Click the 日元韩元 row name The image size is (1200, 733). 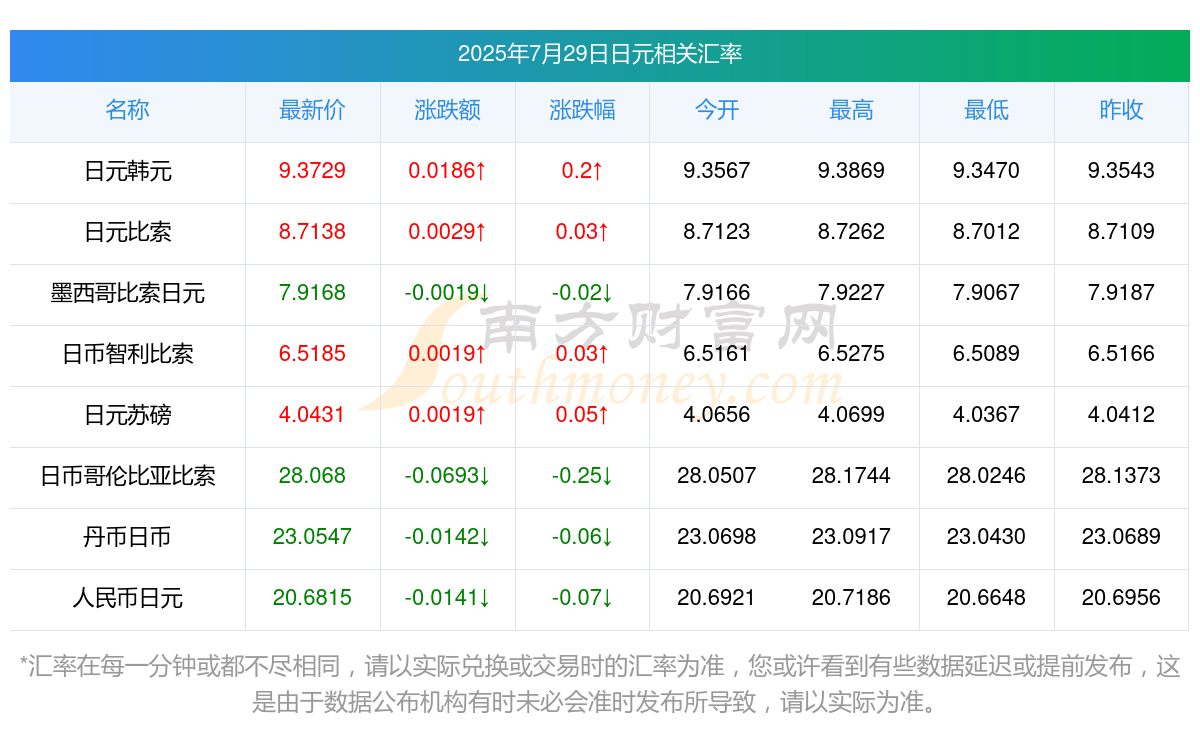click(128, 171)
